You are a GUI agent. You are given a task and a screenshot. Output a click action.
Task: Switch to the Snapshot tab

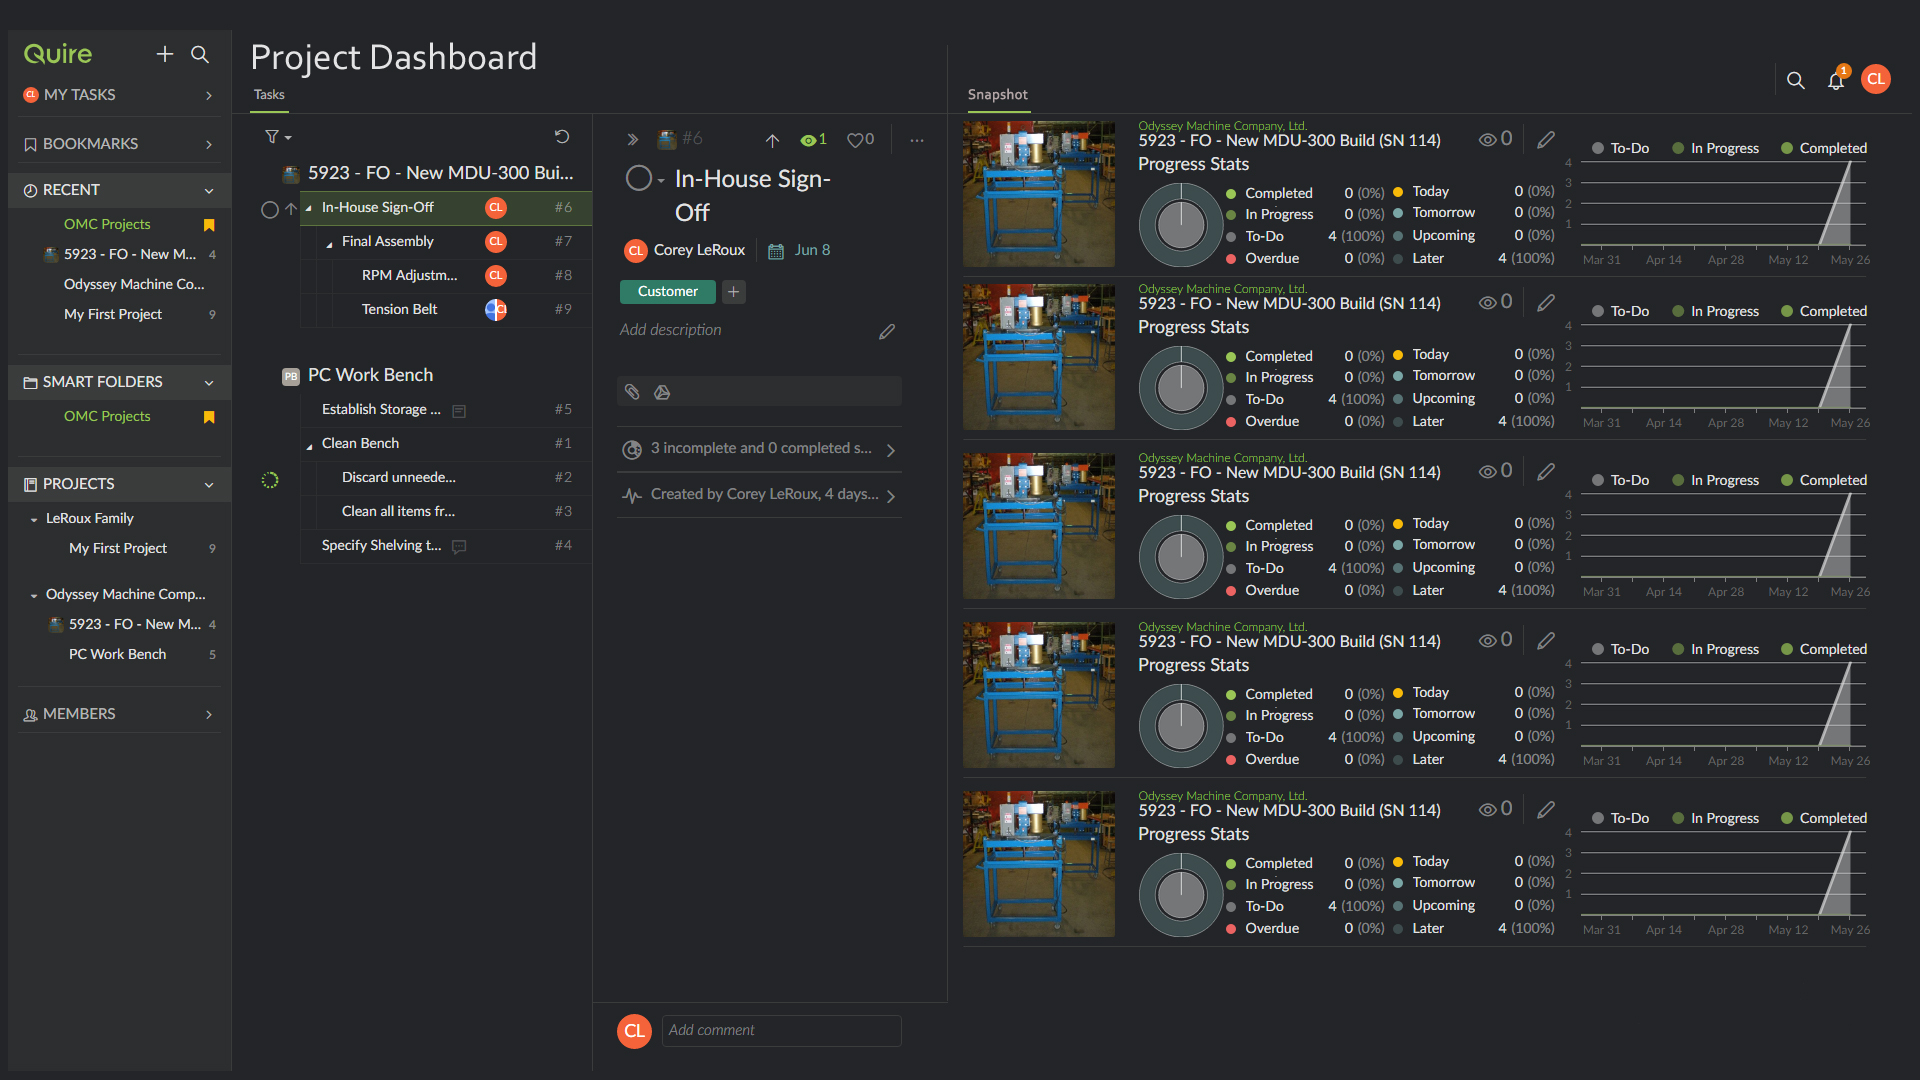tap(997, 95)
